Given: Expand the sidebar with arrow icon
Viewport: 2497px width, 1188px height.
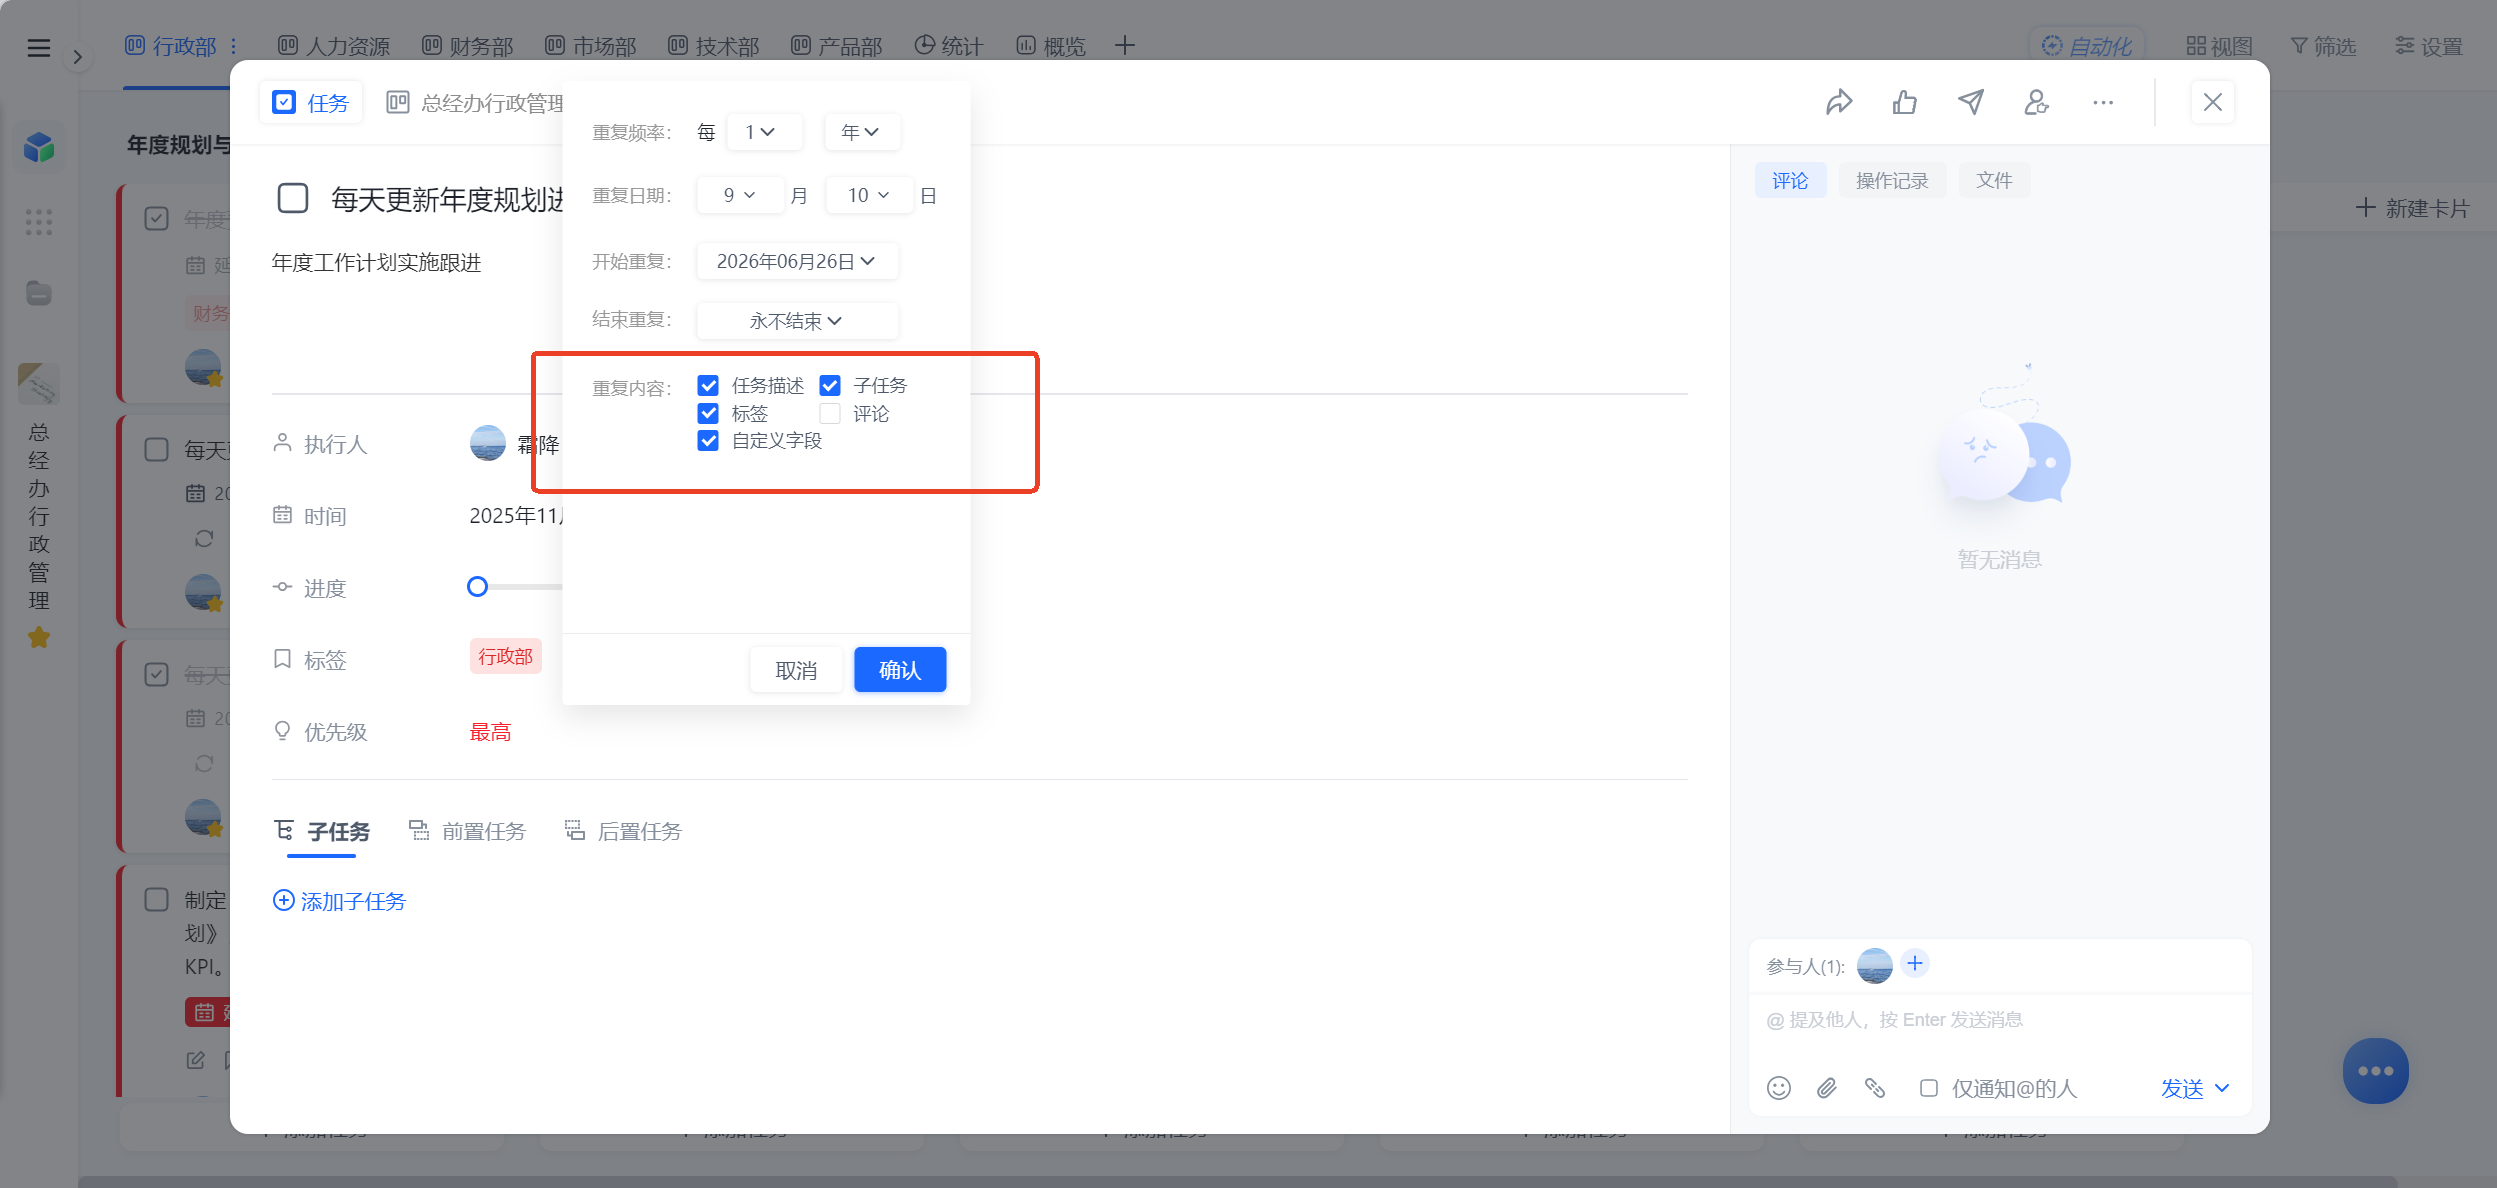Looking at the screenshot, I should pos(77,57).
